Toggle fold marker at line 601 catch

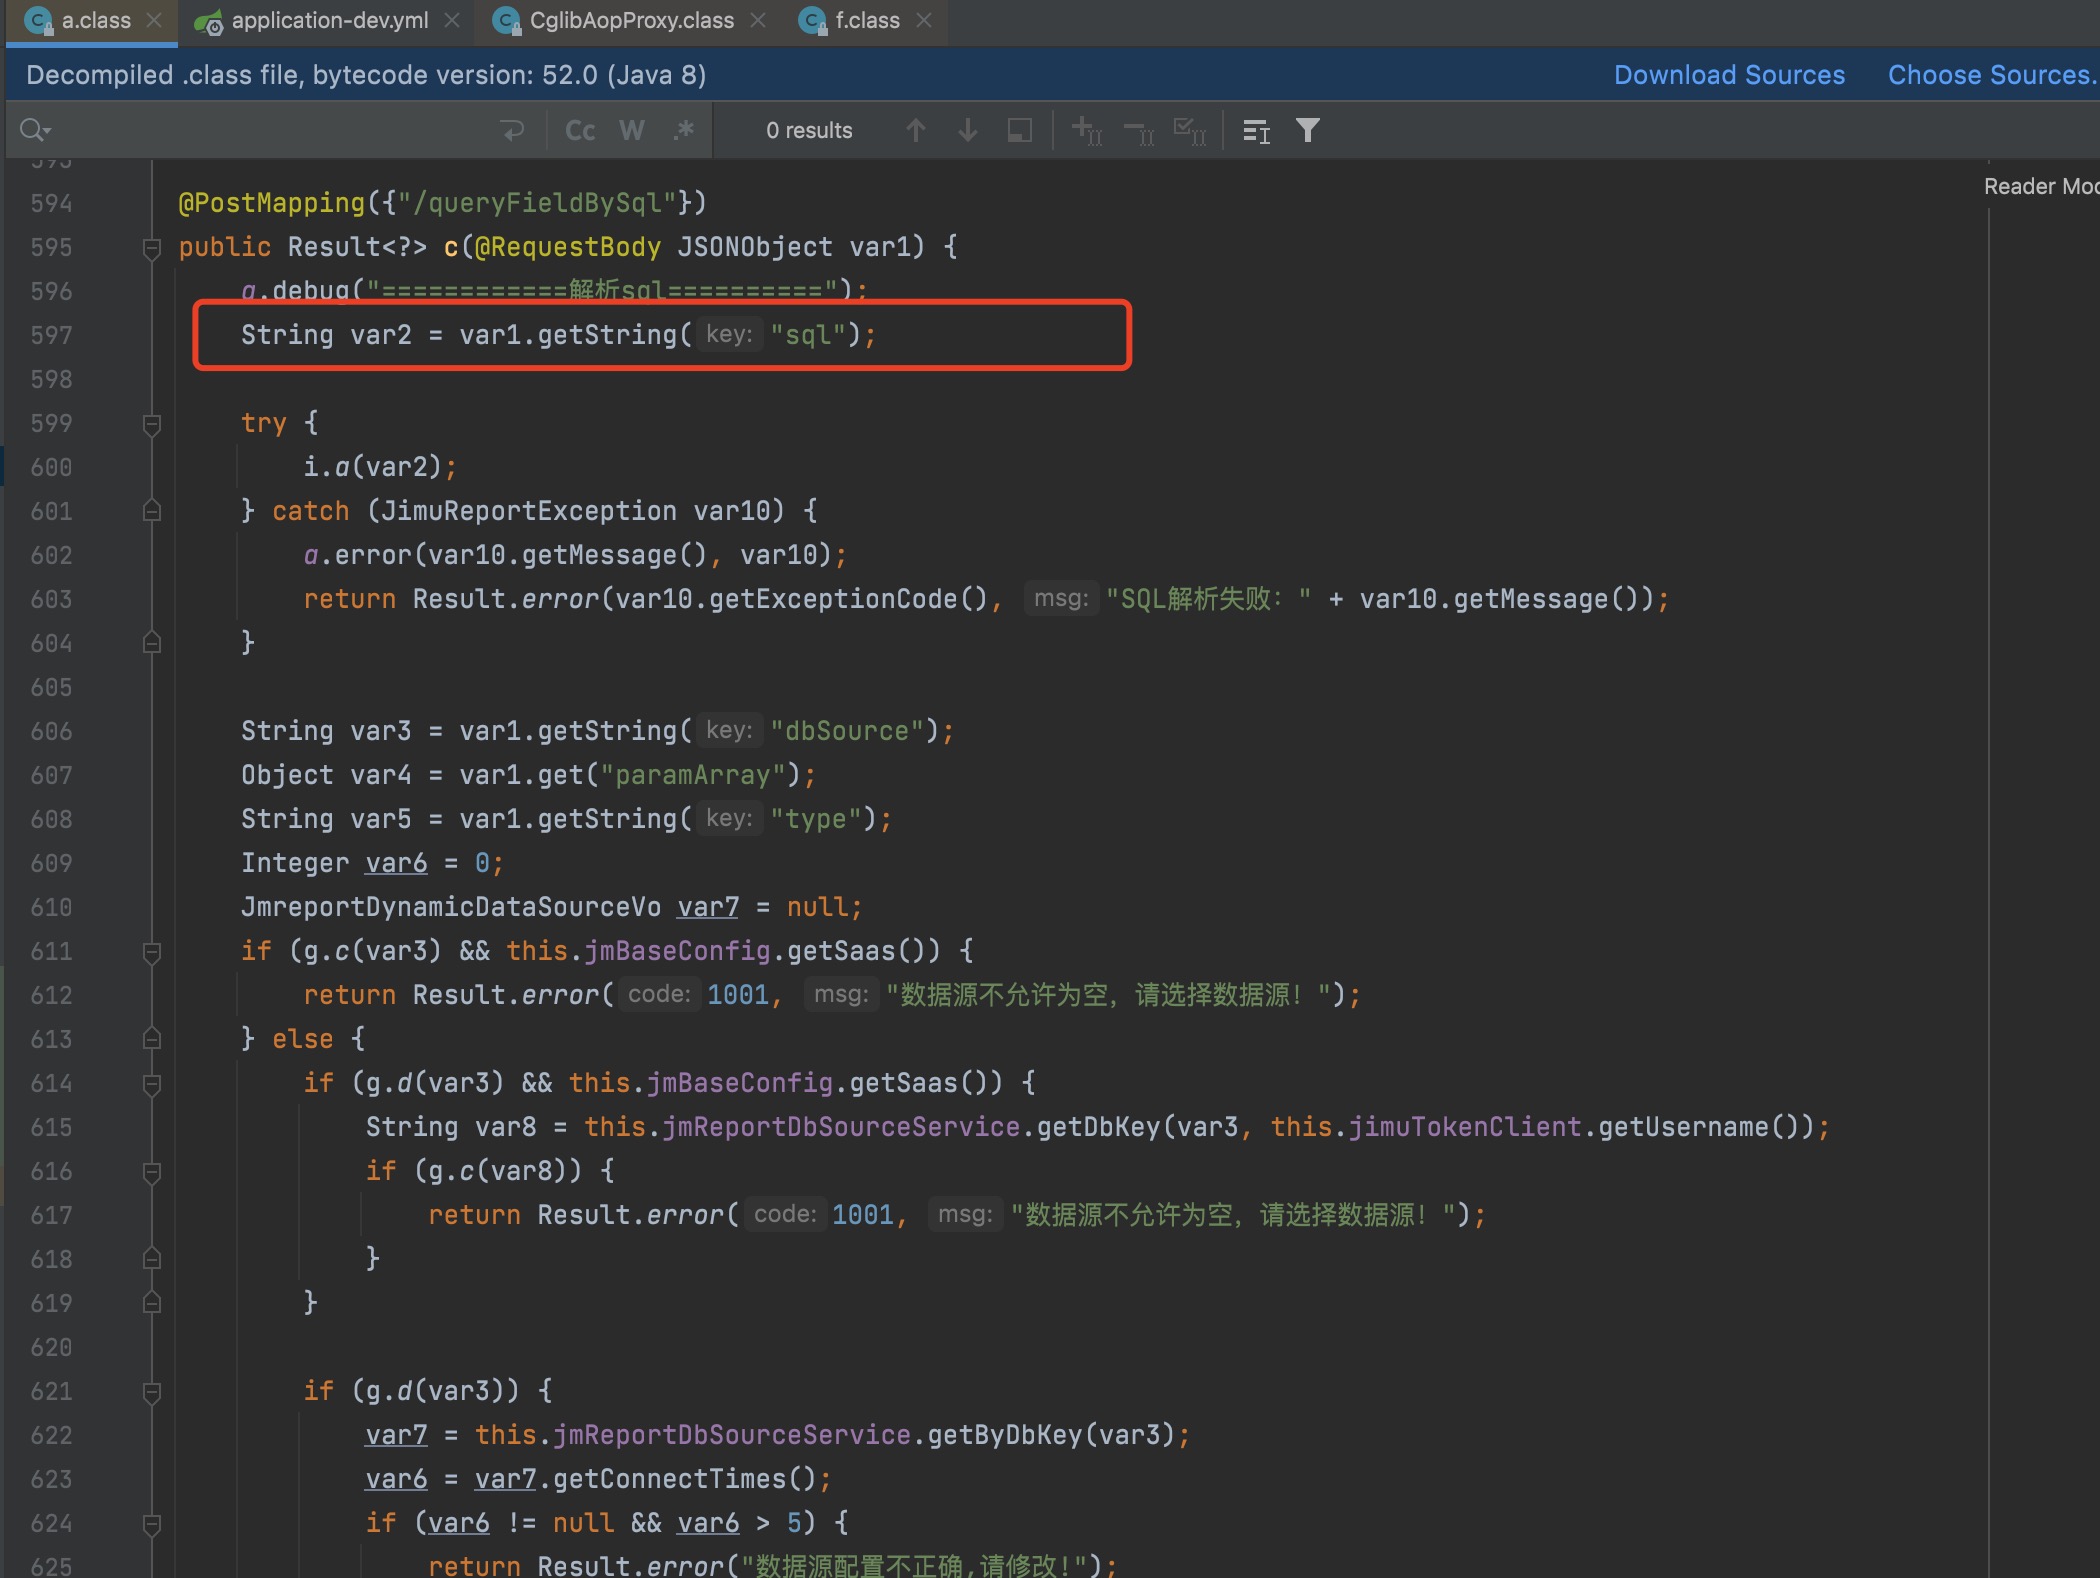152,512
